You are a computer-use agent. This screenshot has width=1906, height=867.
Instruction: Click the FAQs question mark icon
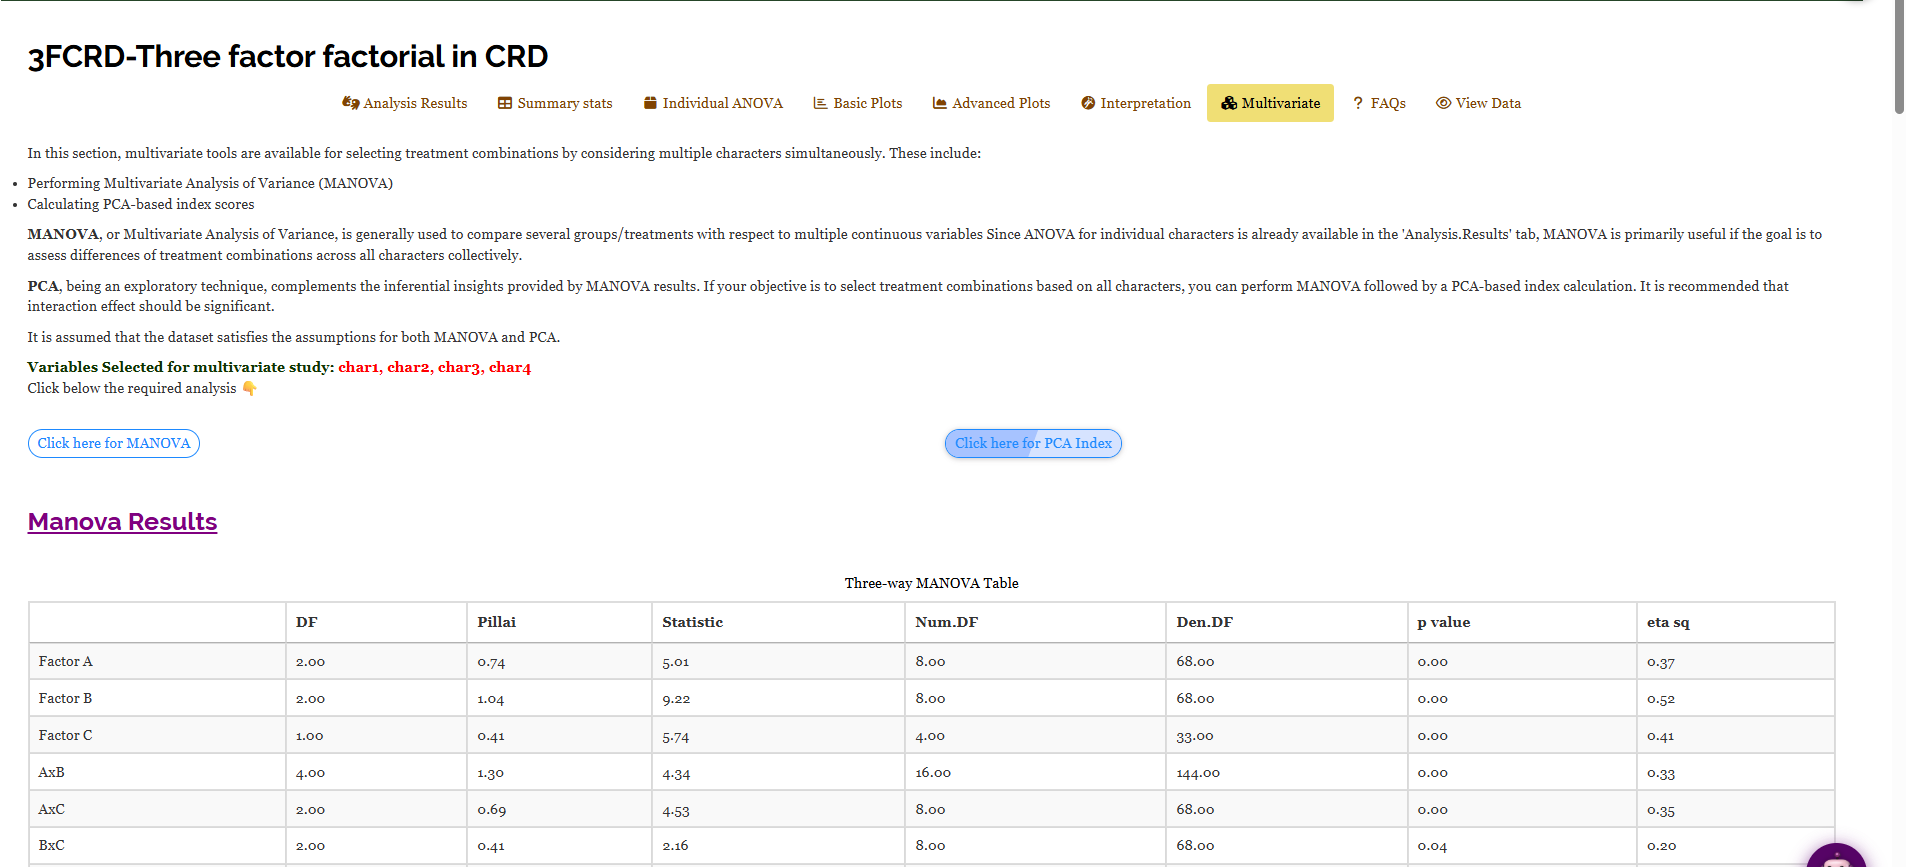(1358, 103)
